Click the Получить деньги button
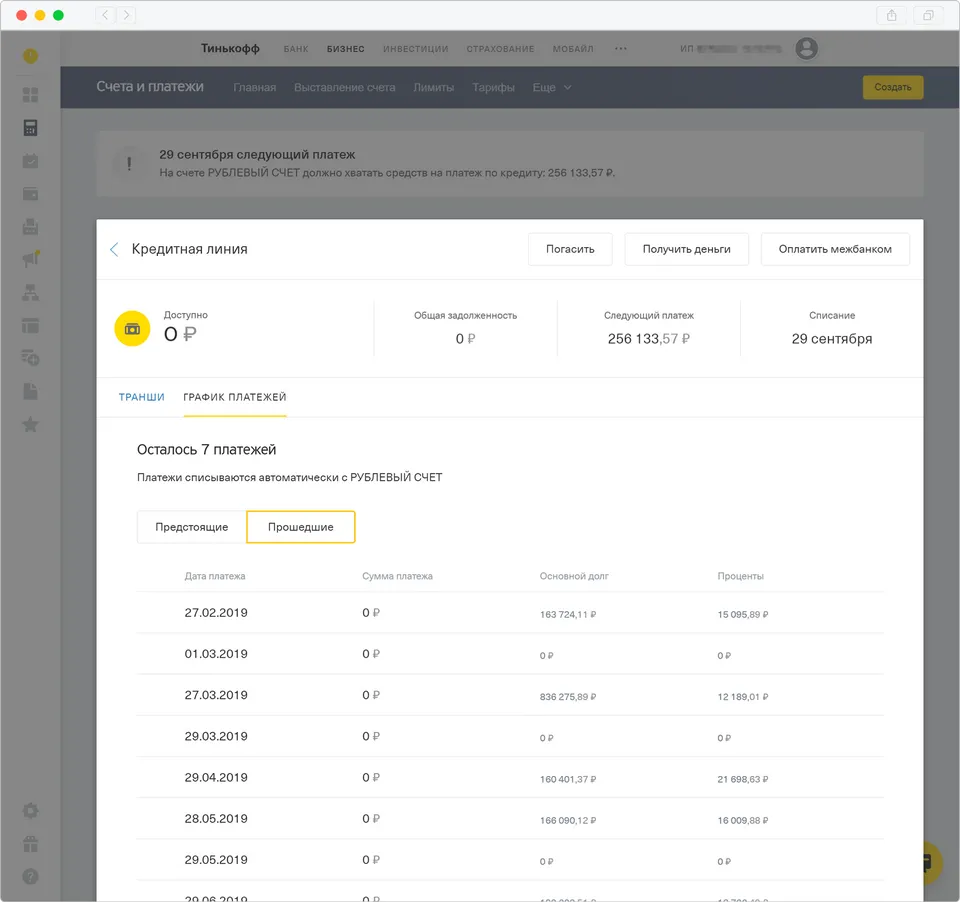This screenshot has height=902, width=960. (x=686, y=249)
